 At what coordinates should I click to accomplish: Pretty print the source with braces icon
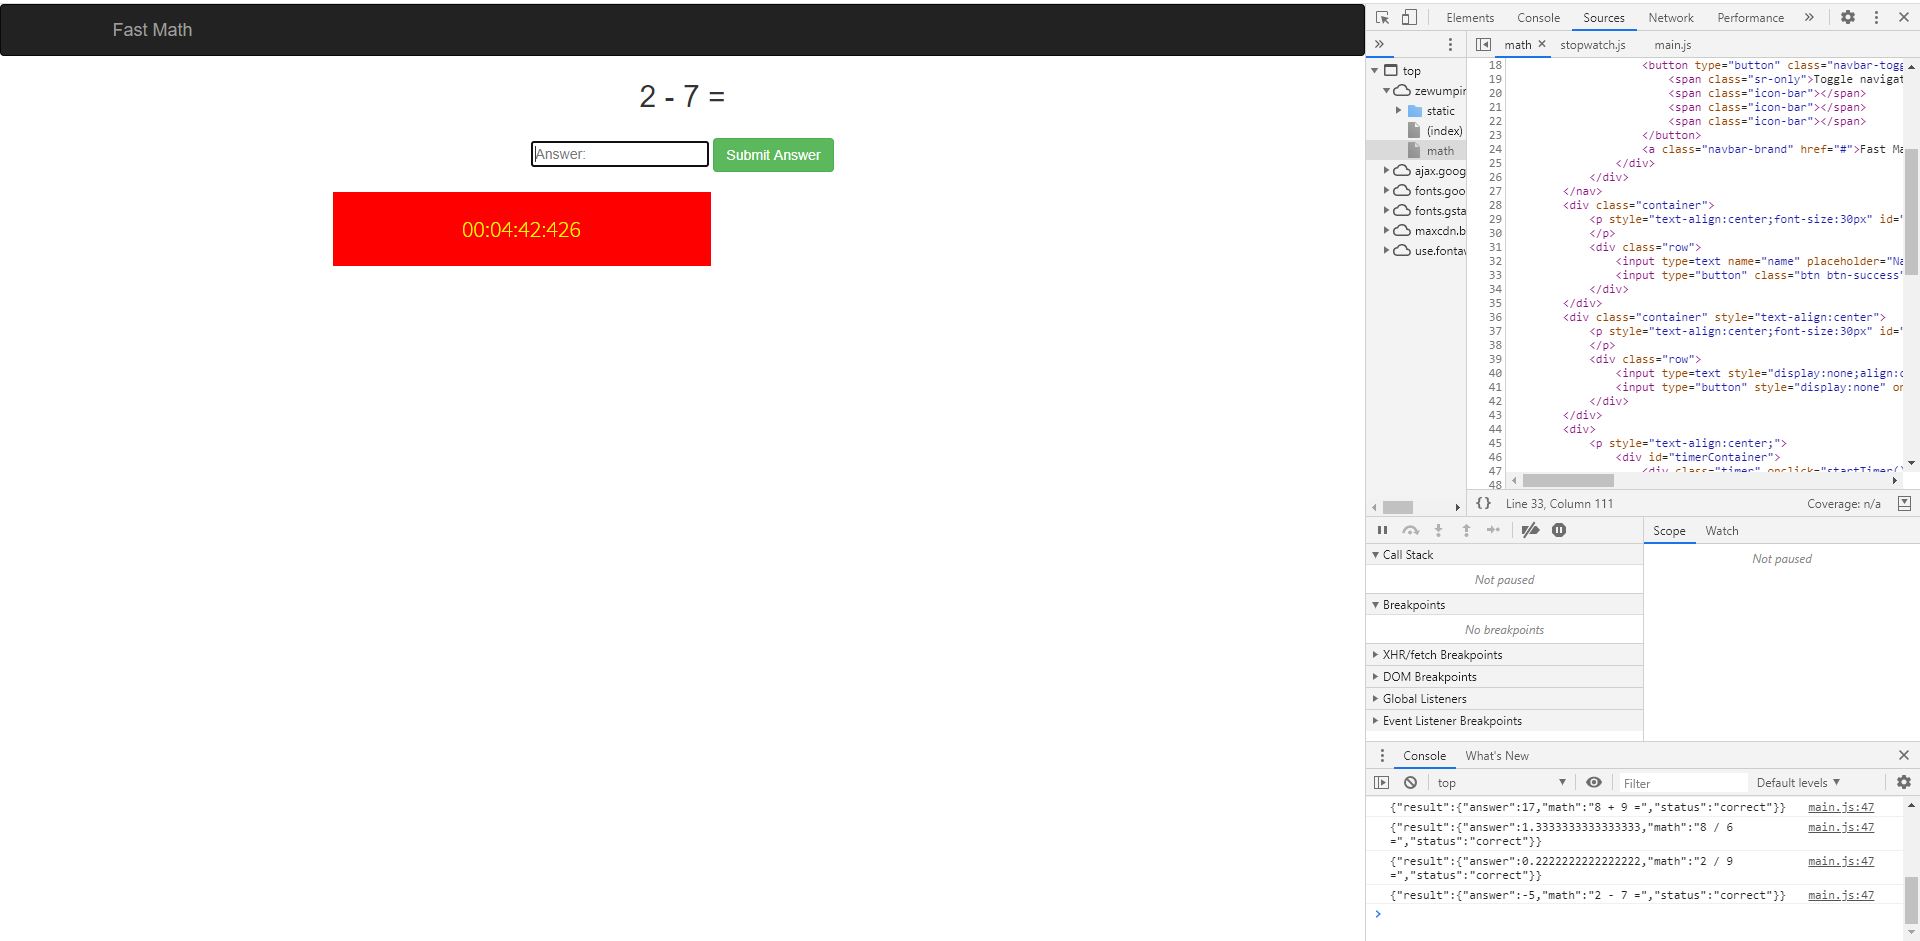[1484, 503]
